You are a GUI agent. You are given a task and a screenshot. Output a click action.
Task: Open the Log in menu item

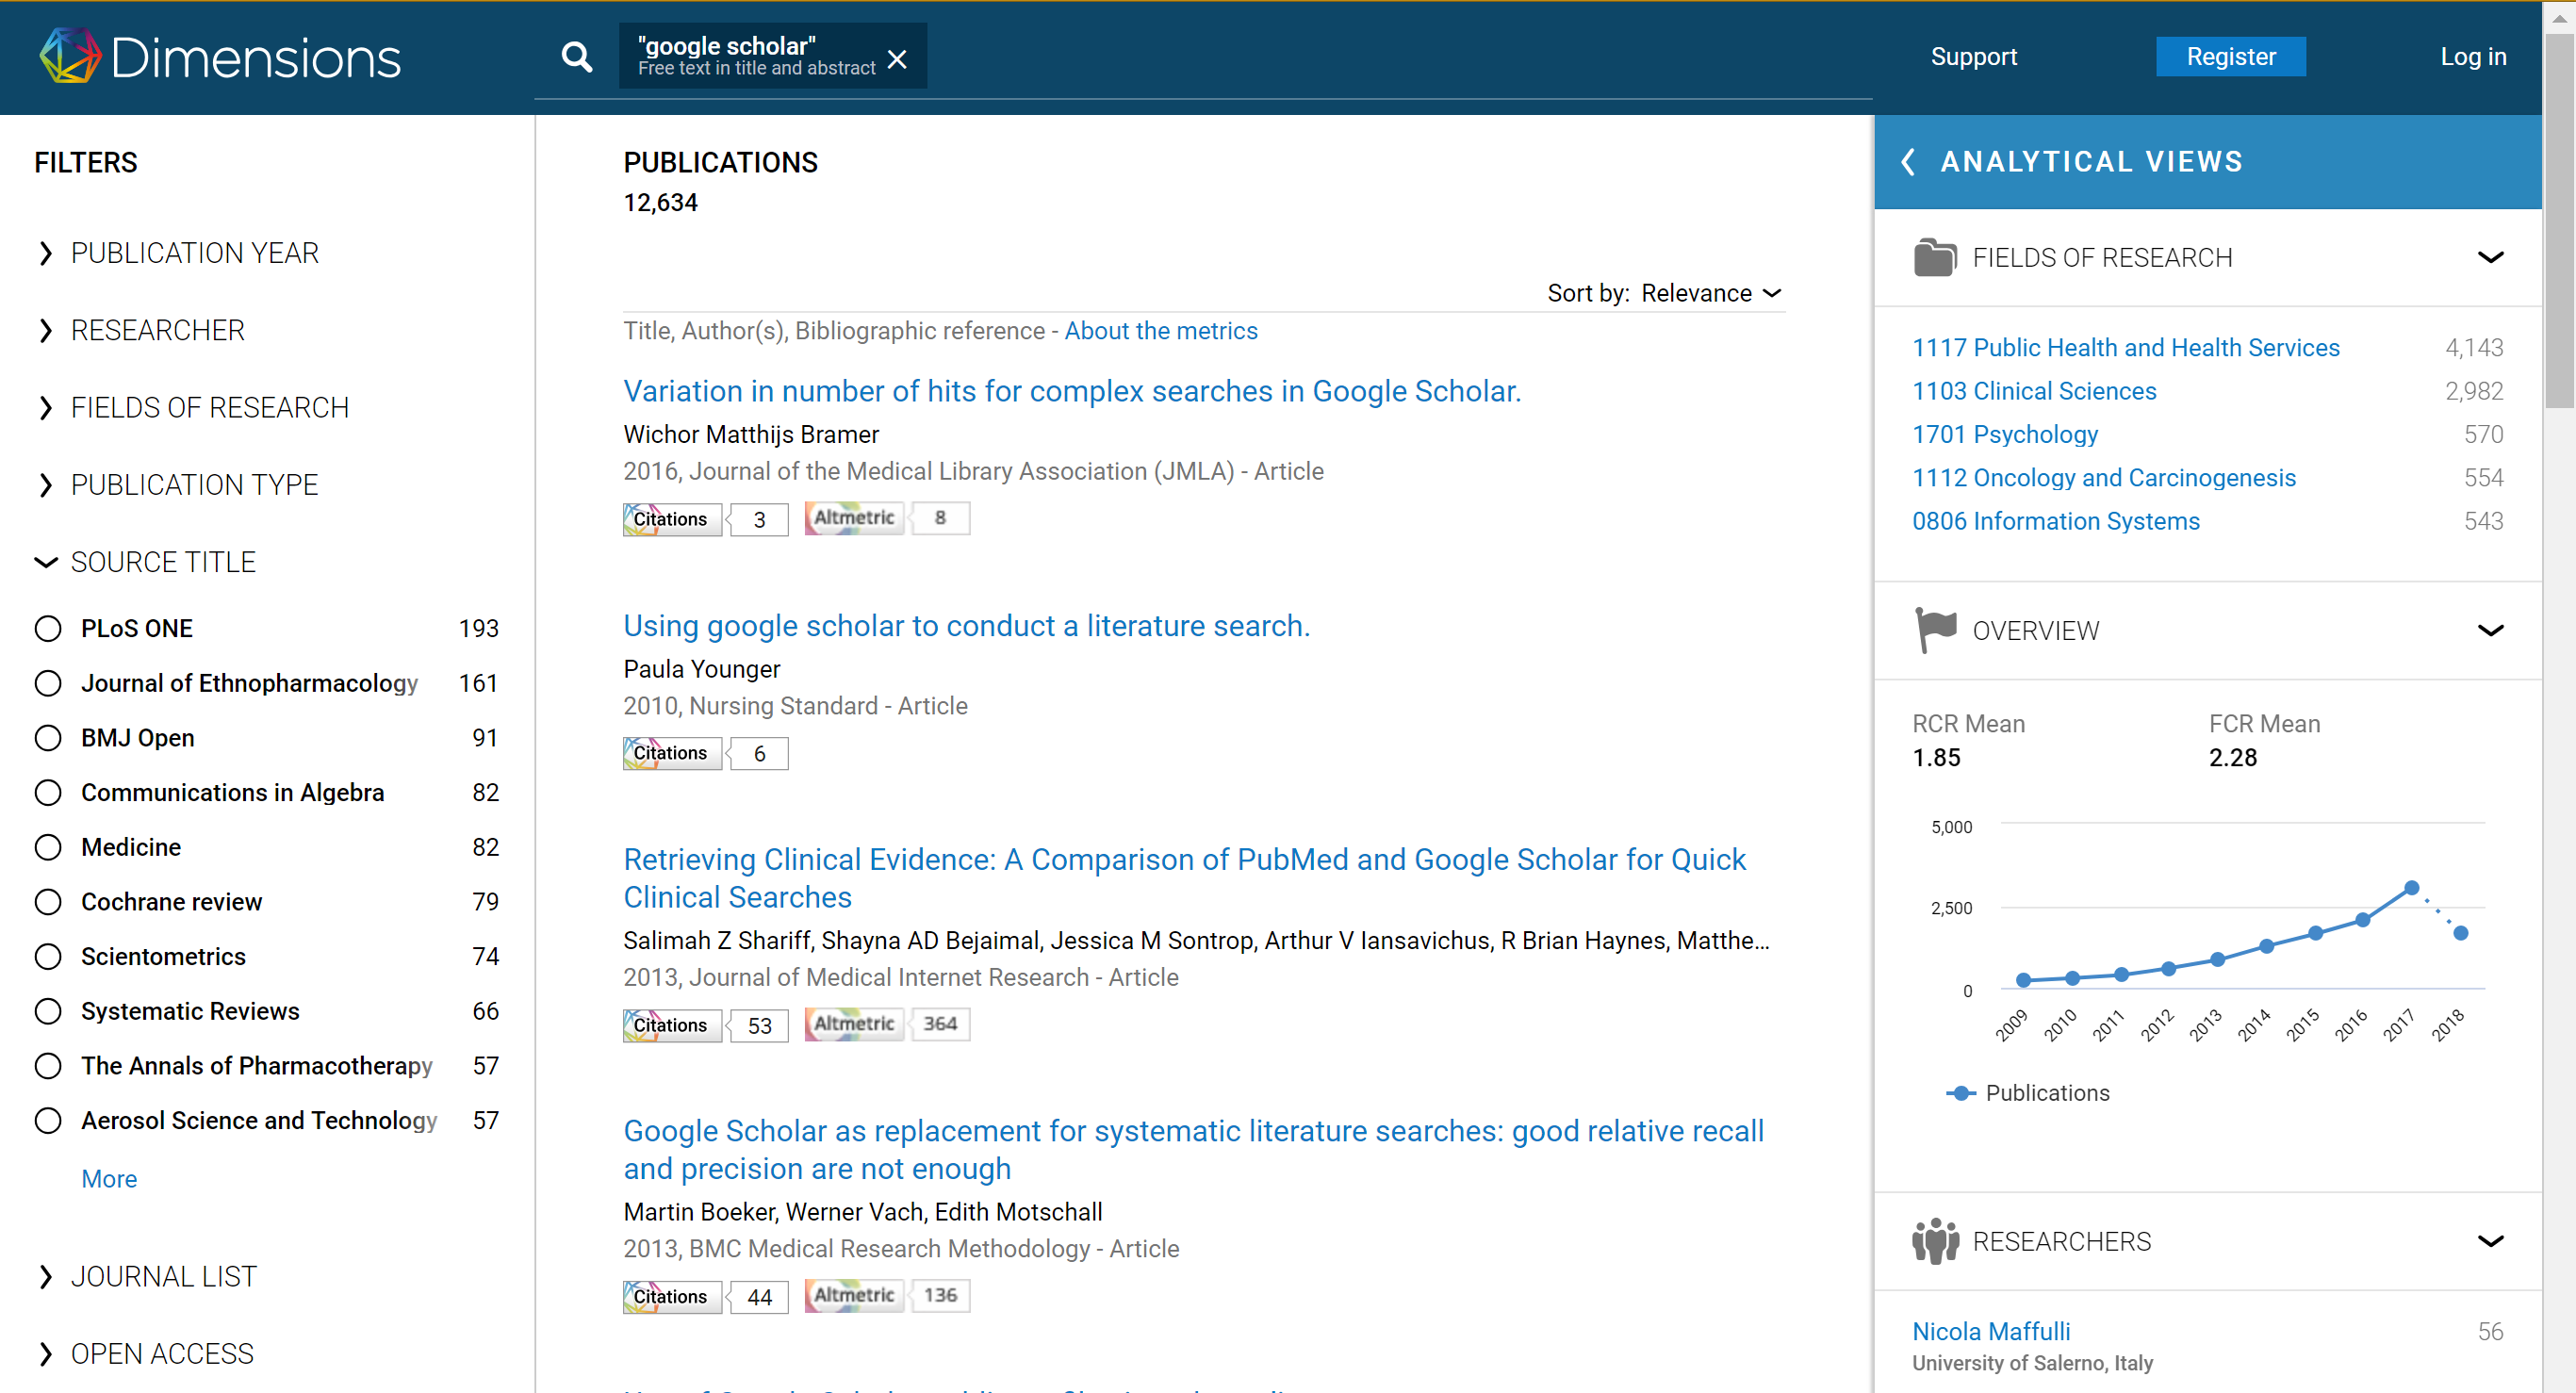[x=2472, y=56]
